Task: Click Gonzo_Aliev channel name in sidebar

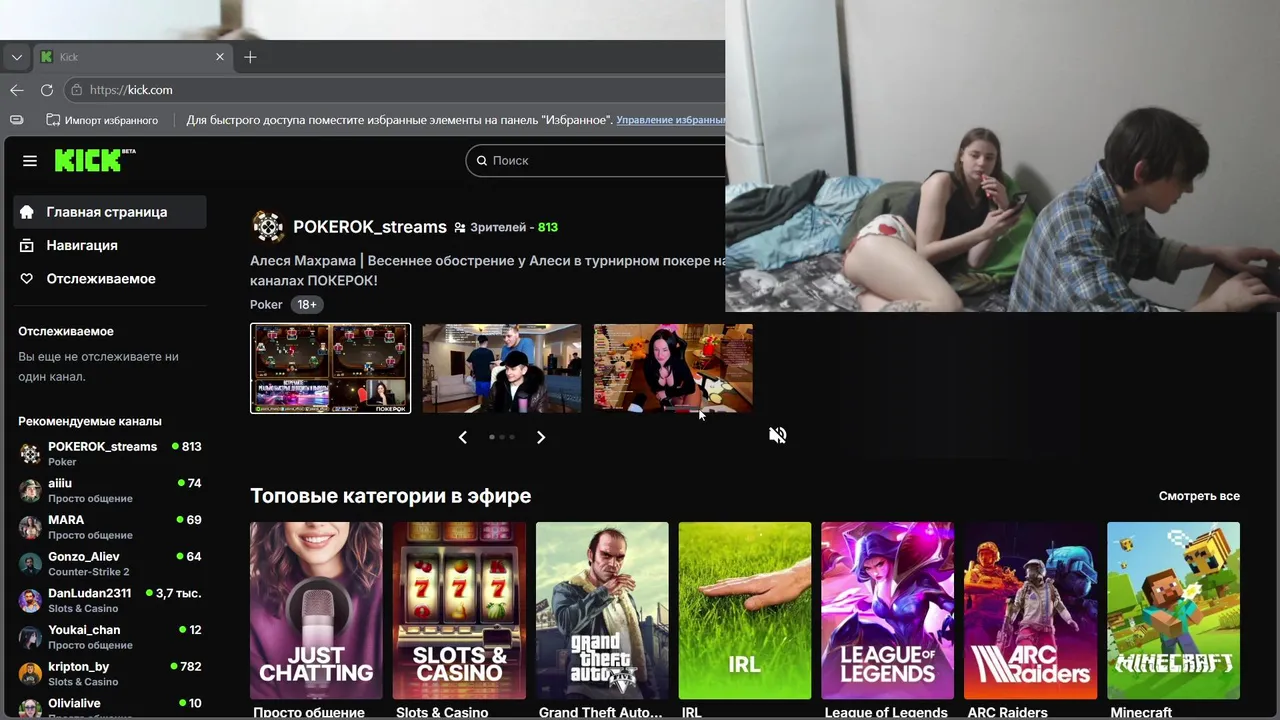Action: [84, 557]
